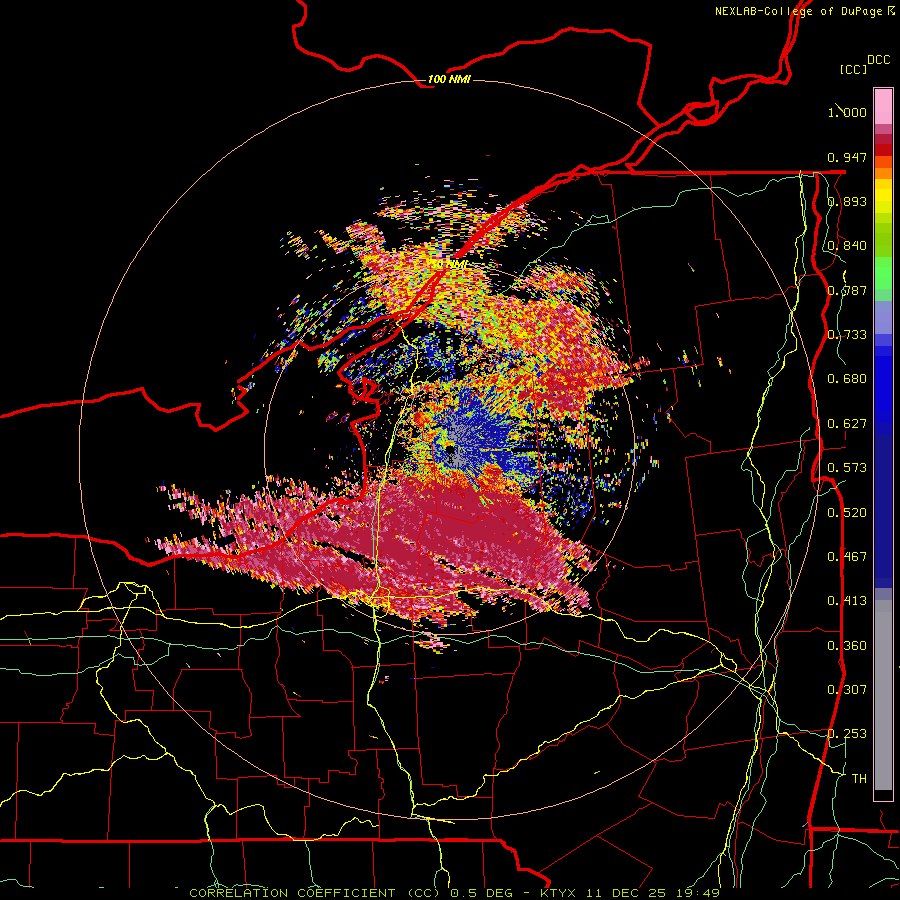
Task: Click the lavender segment of the color bar
Action: pos(883,317)
